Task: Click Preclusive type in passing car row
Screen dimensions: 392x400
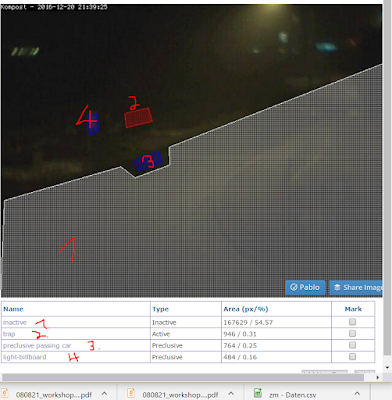Action: pos(167,346)
